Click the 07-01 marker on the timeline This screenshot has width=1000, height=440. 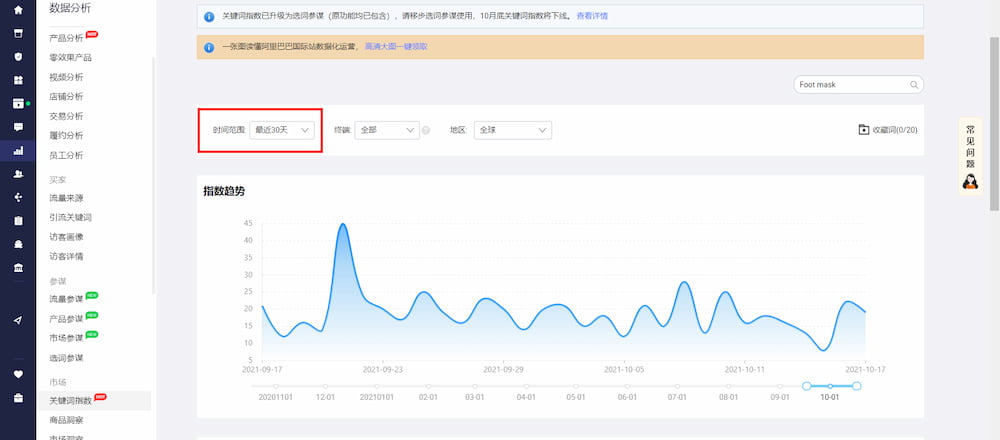tap(677, 386)
